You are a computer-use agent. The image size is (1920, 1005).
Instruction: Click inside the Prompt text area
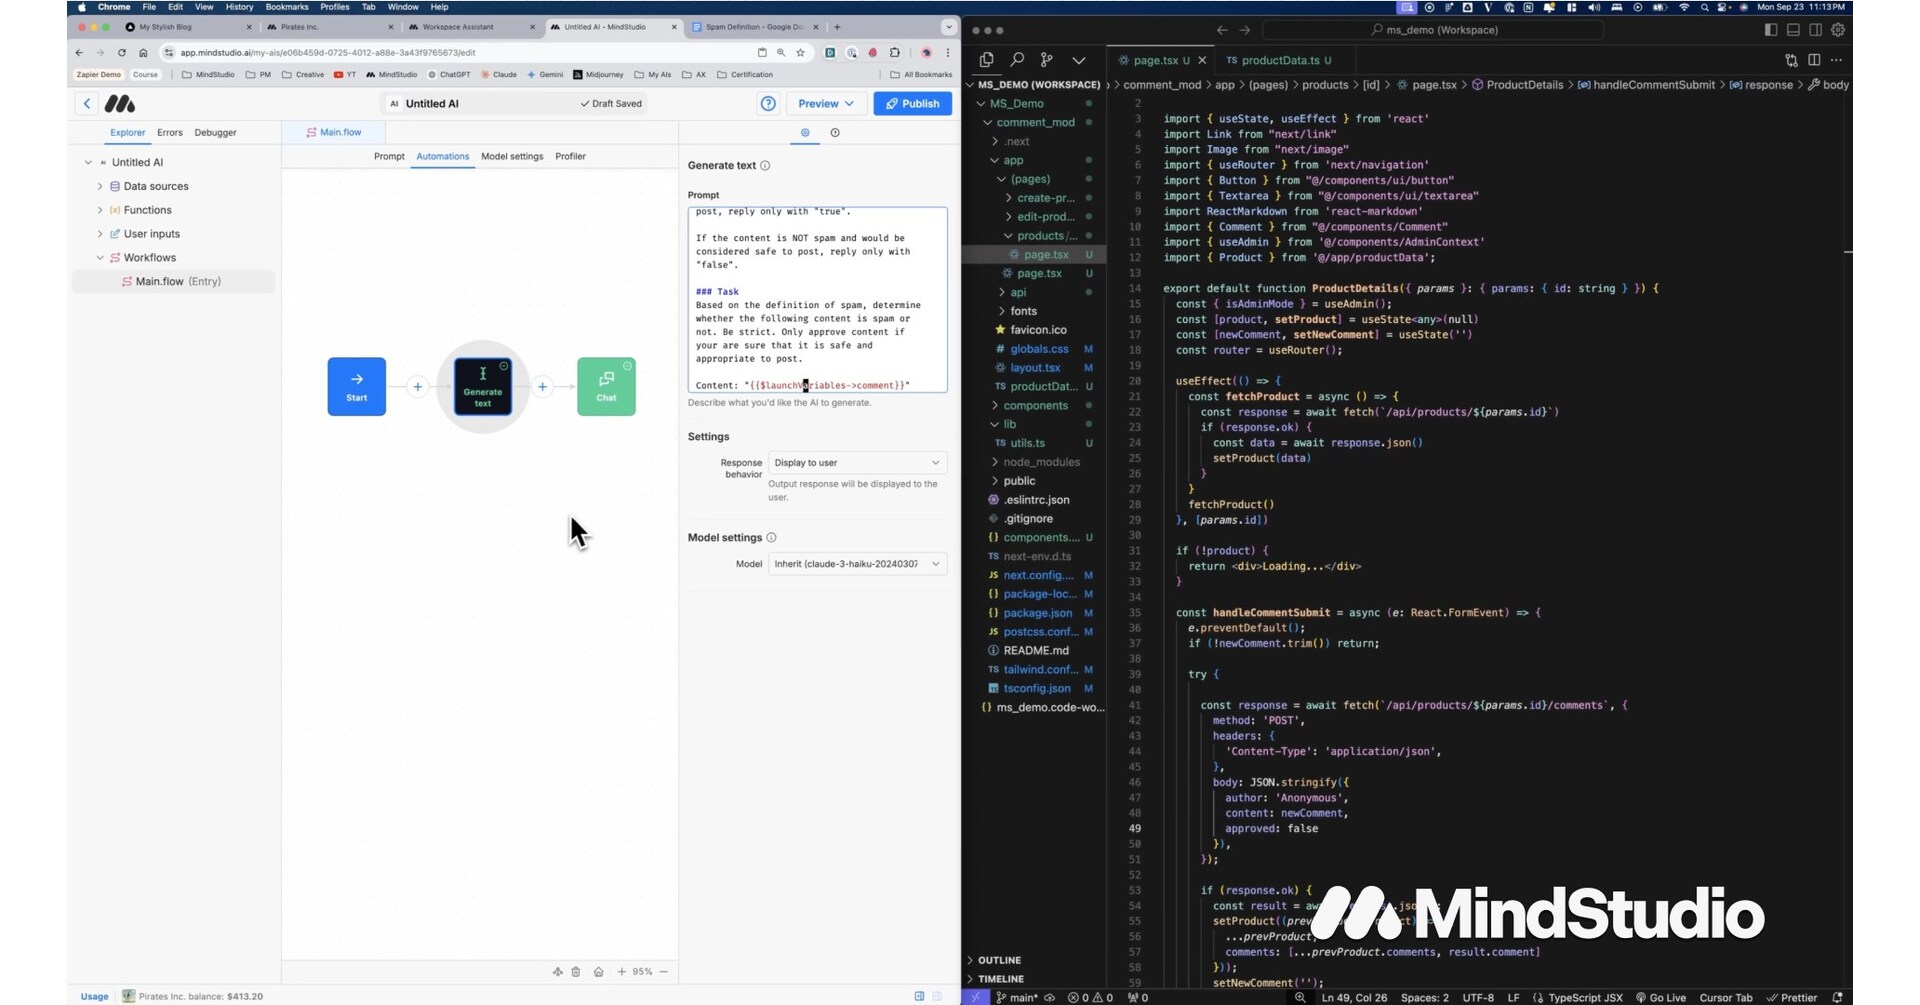(815, 300)
